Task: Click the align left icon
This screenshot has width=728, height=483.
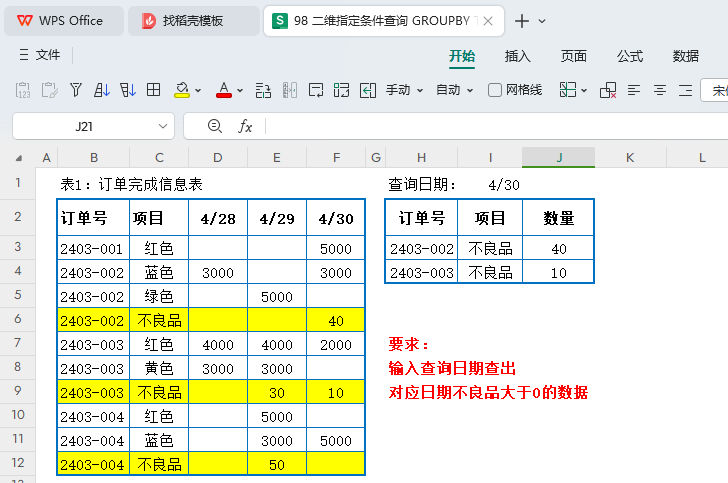Action: tap(634, 90)
